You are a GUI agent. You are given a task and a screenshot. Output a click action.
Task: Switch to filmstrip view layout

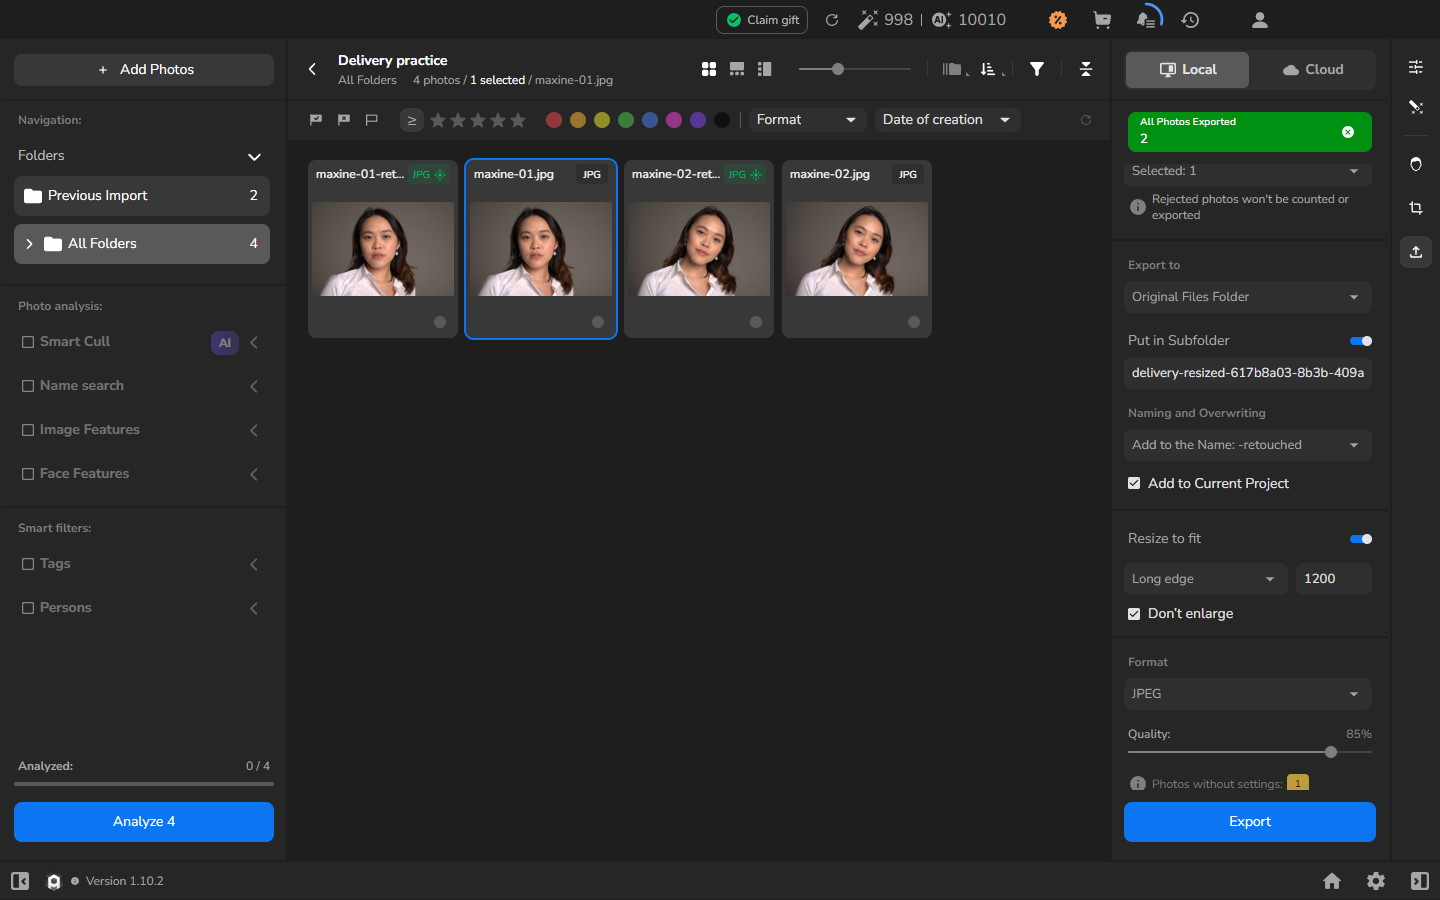(737, 69)
